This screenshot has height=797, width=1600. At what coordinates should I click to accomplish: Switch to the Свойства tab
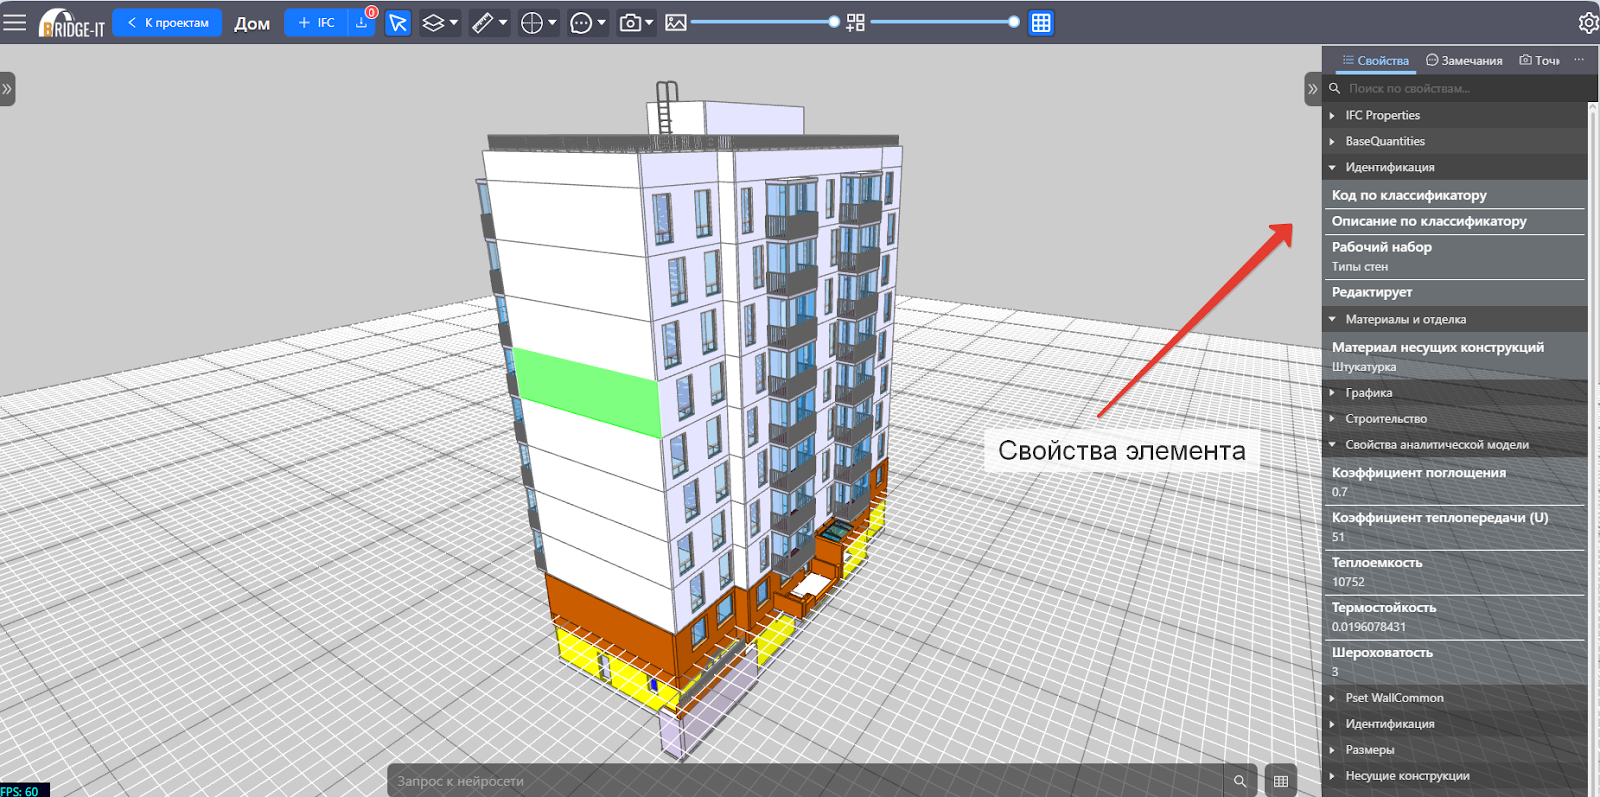pyautogui.click(x=1376, y=60)
